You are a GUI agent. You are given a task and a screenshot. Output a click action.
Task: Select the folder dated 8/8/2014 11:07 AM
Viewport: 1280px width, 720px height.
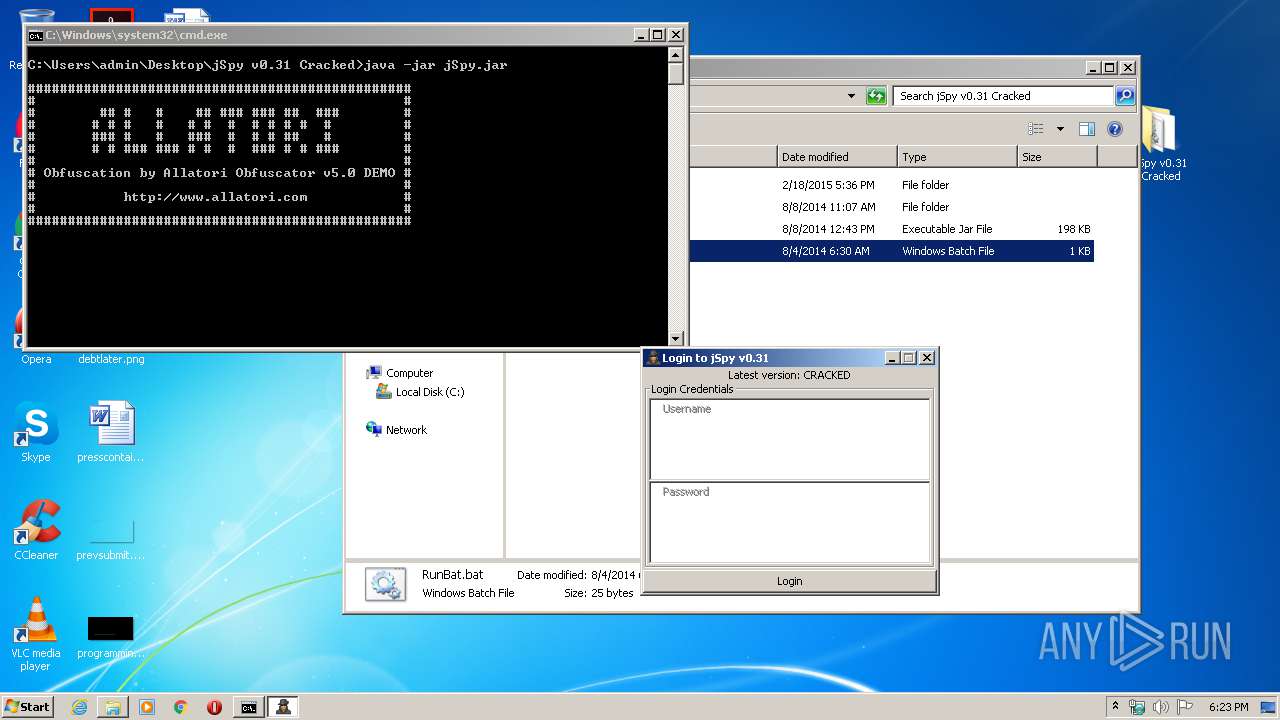[890, 207]
